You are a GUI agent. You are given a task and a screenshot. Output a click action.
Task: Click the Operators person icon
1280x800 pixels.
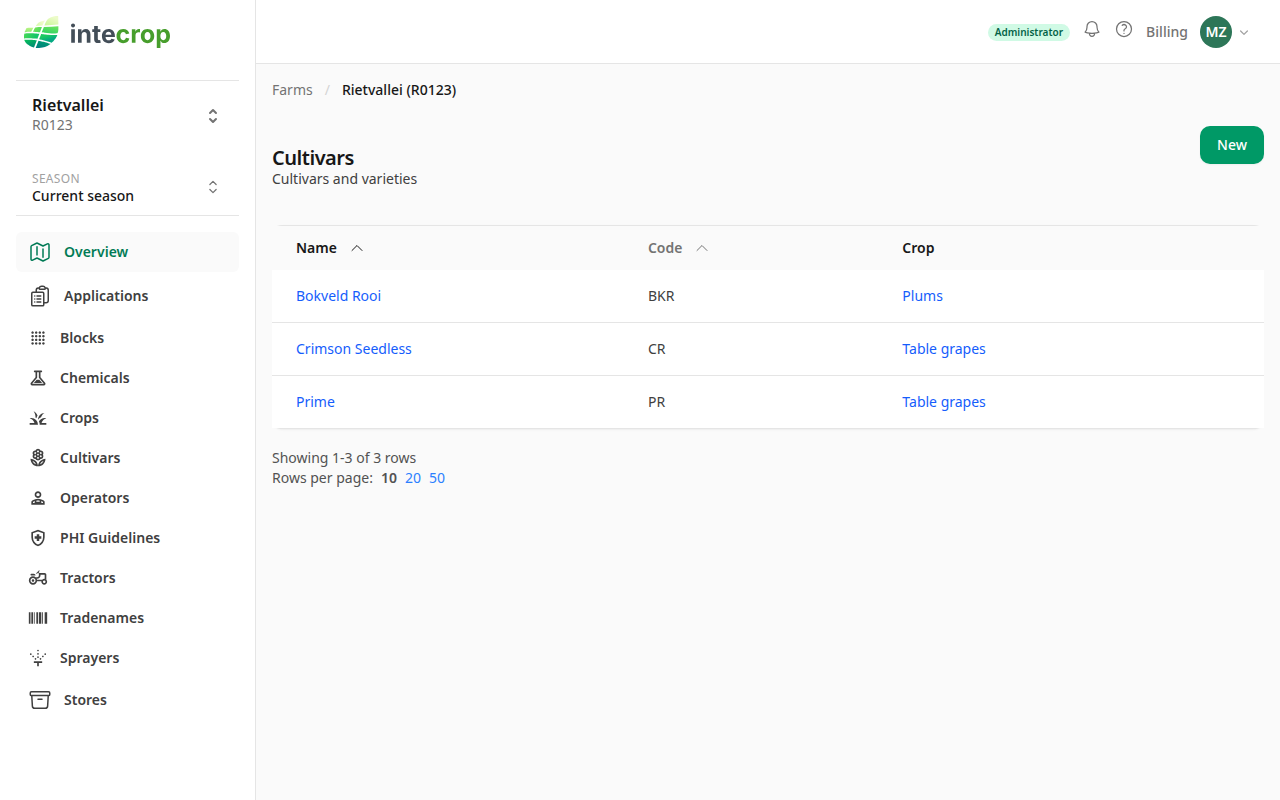pos(38,498)
